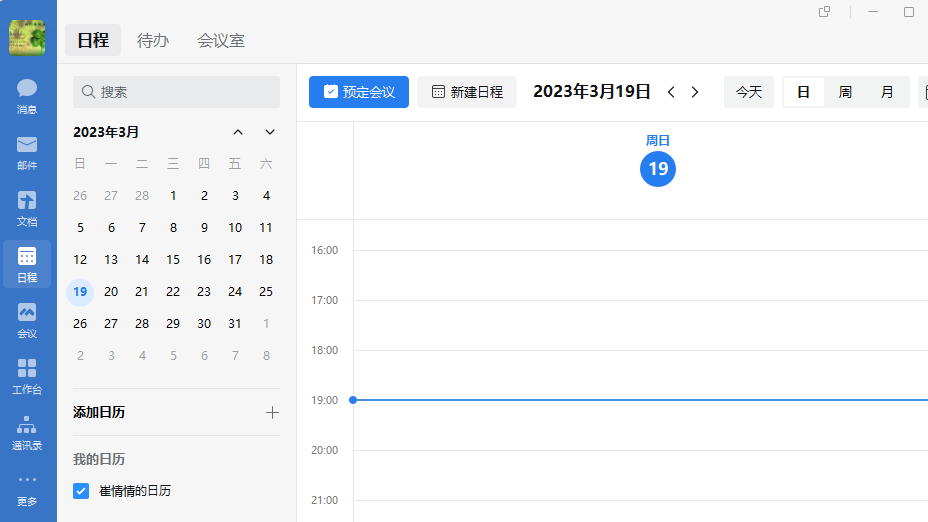The height and width of the screenshot is (522, 928).
Task: Switch to 月 month view
Action: click(x=887, y=92)
